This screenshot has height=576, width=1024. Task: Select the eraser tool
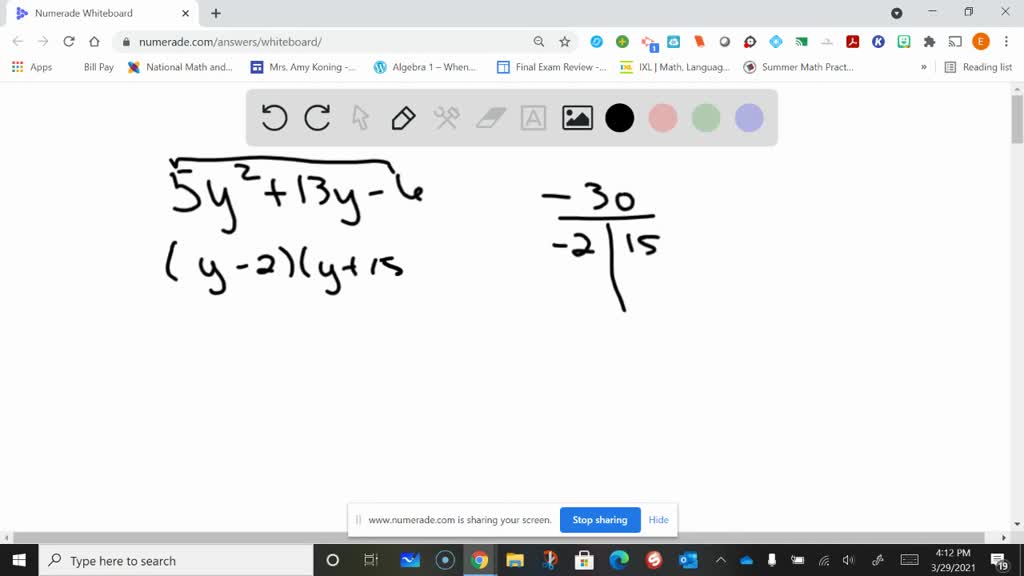pos(489,117)
